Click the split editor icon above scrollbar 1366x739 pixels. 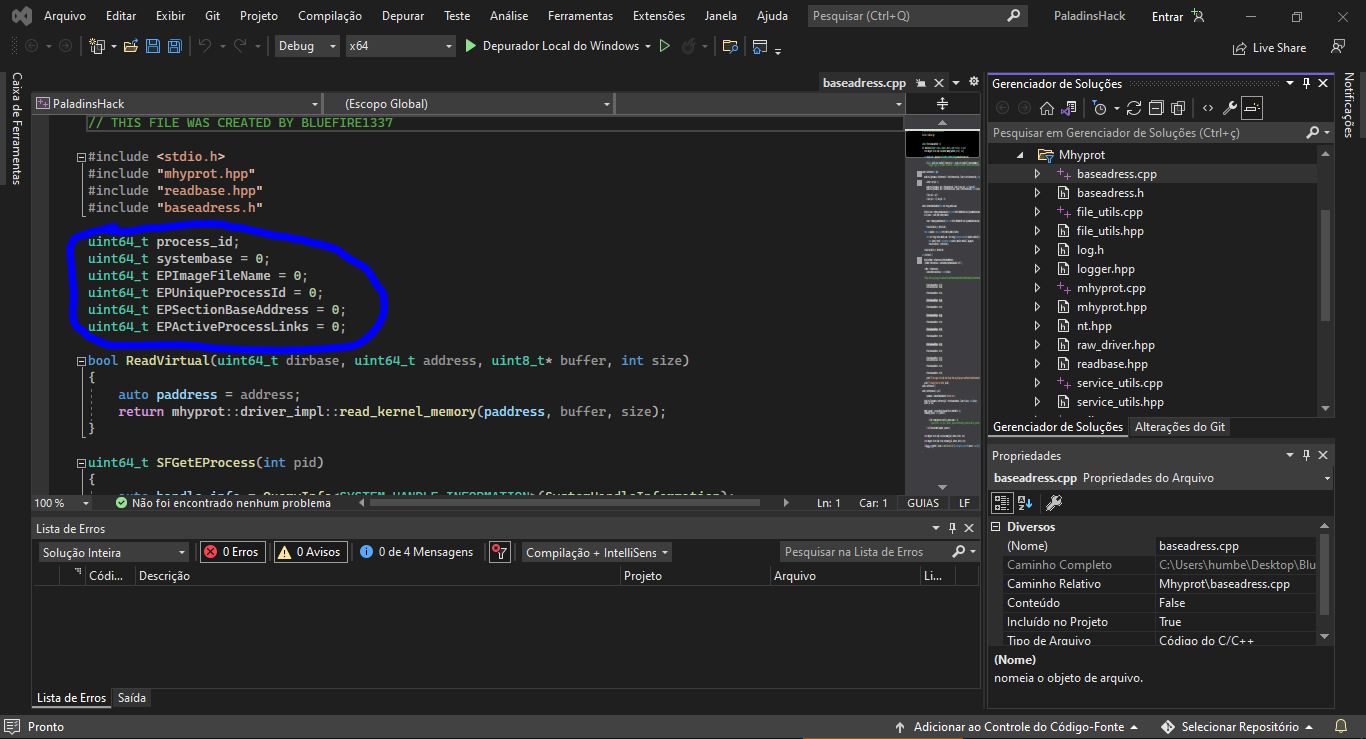point(942,103)
